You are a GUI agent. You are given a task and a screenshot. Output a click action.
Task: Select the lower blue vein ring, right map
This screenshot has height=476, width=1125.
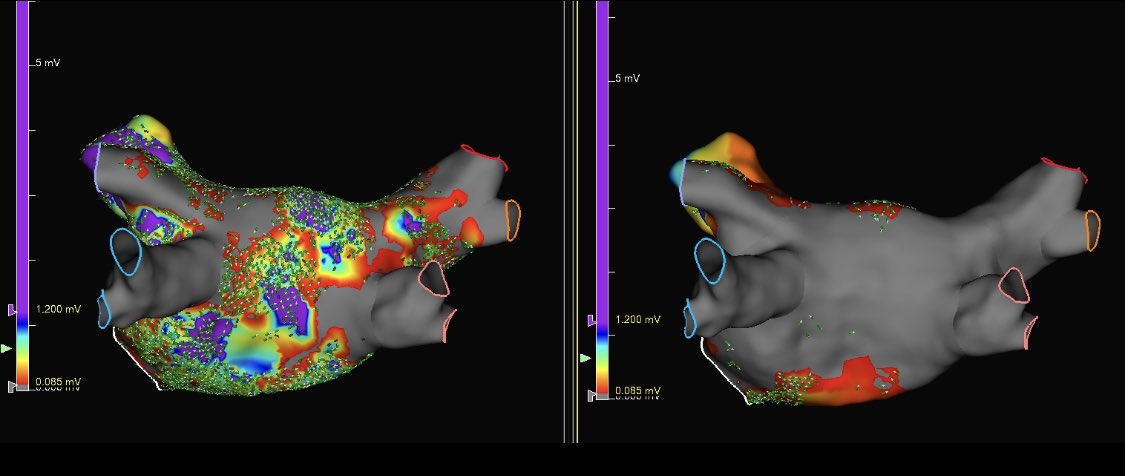point(690,319)
